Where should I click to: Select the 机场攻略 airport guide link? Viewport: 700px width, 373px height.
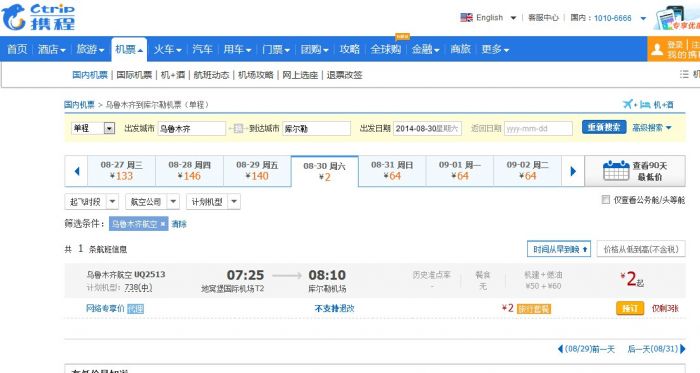[255, 75]
